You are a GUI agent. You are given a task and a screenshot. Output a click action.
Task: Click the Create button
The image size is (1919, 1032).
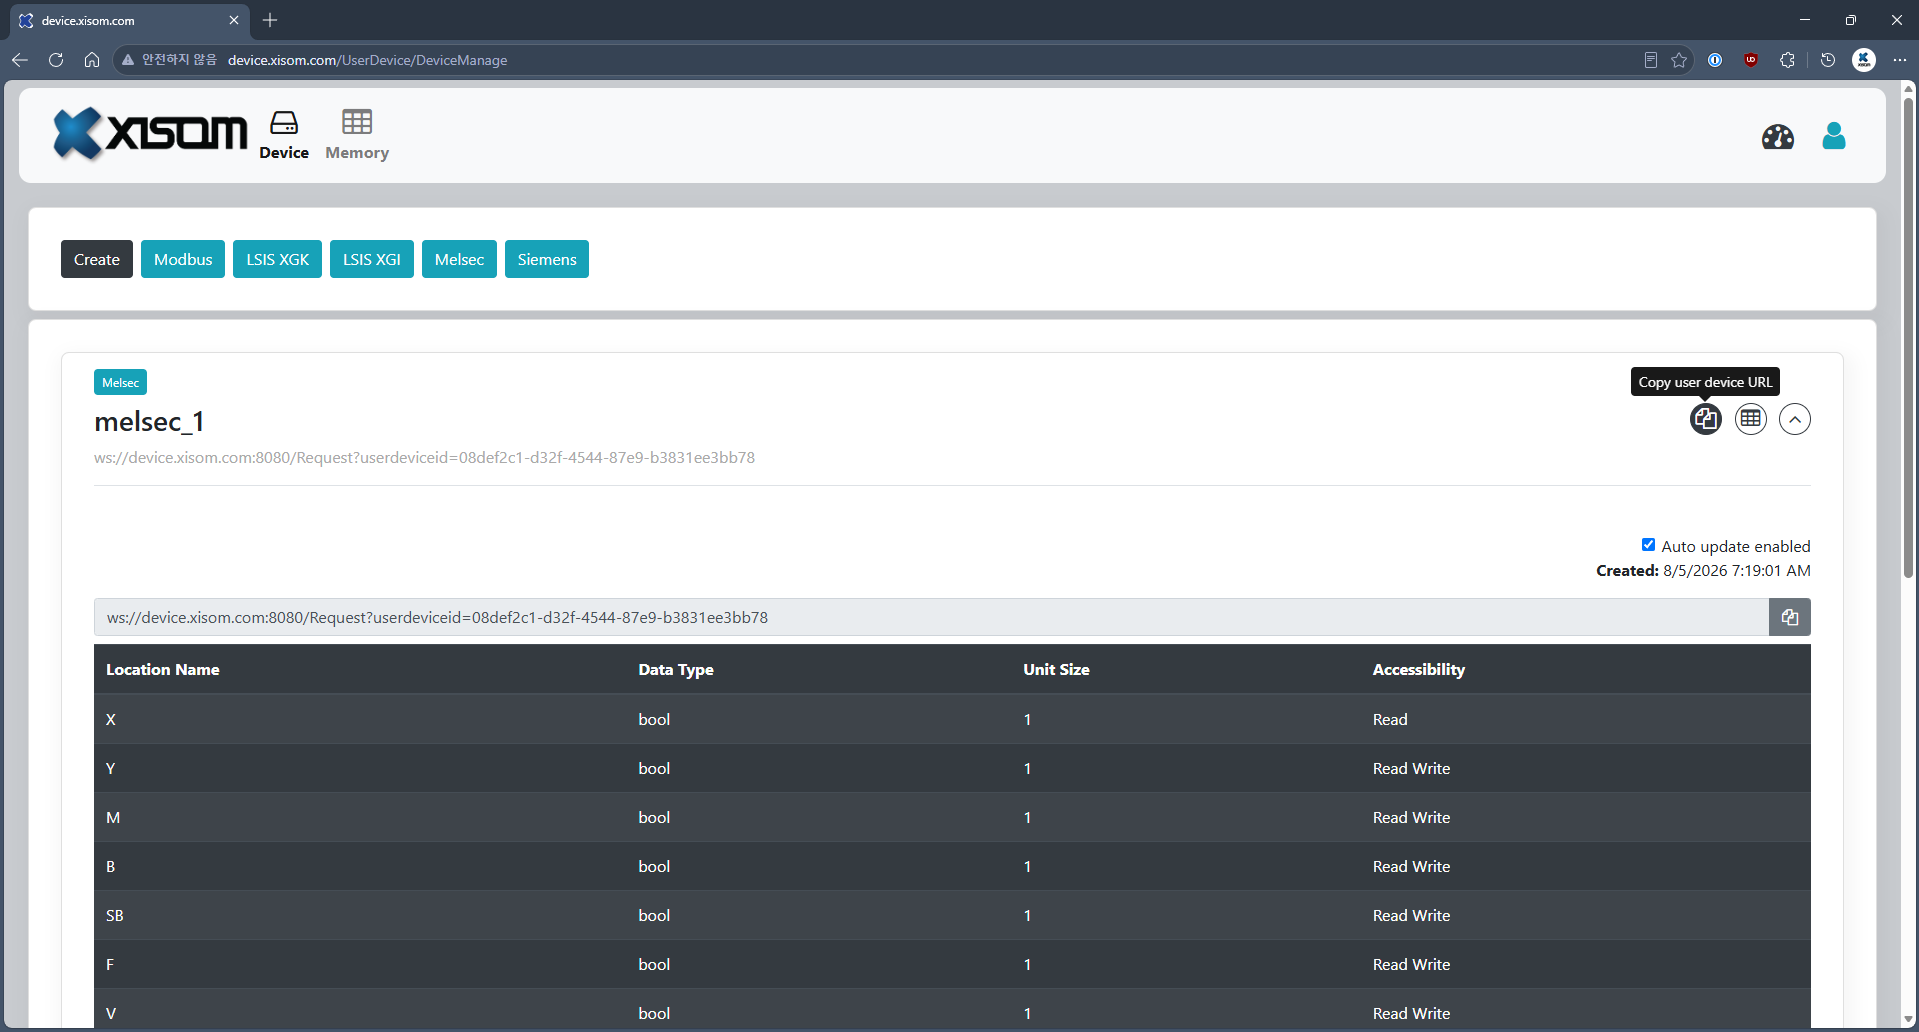pyautogui.click(x=97, y=259)
